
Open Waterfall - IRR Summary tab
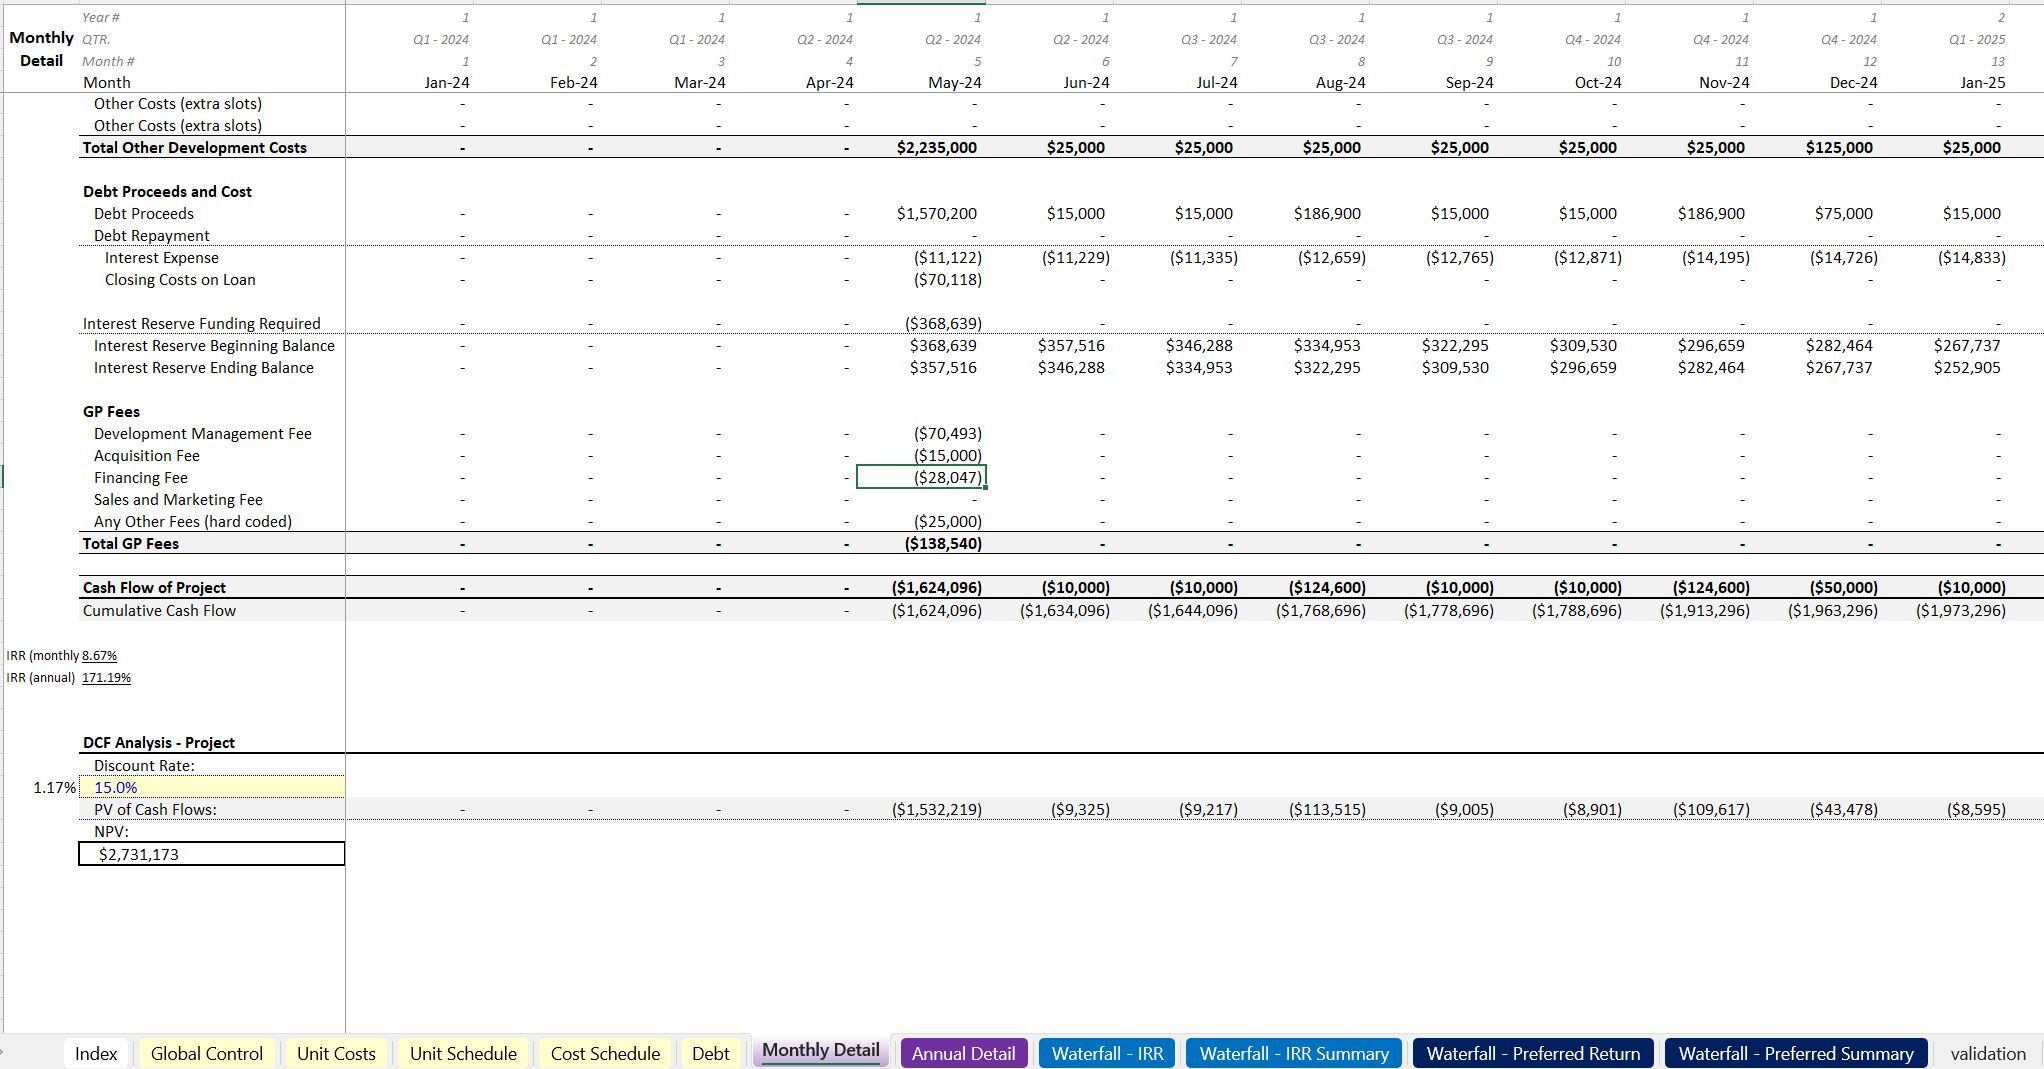[1294, 1053]
